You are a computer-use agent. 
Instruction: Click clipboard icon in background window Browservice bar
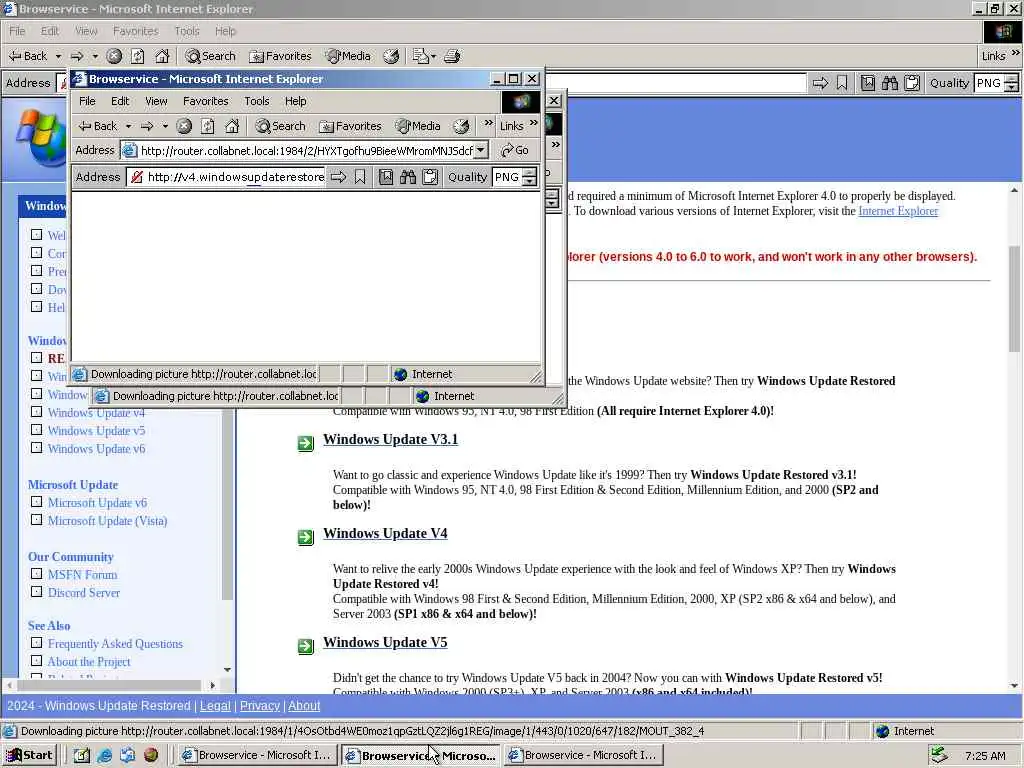912,83
